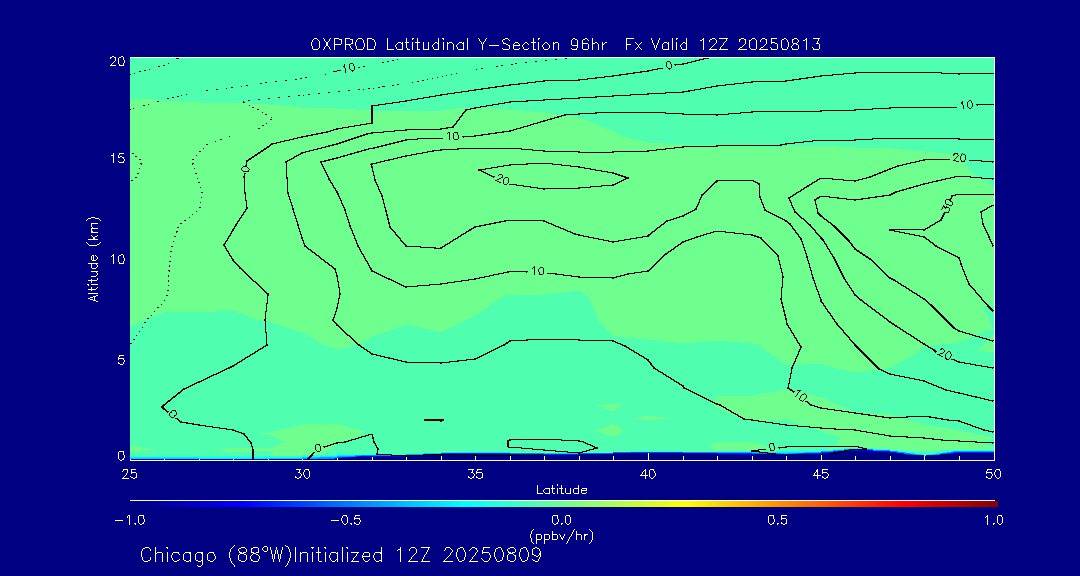Viewport: 1080px width, 576px height.
Task: Click contour label "0" near 2 km at latitude 26
Action: click(x=173, y=414)
